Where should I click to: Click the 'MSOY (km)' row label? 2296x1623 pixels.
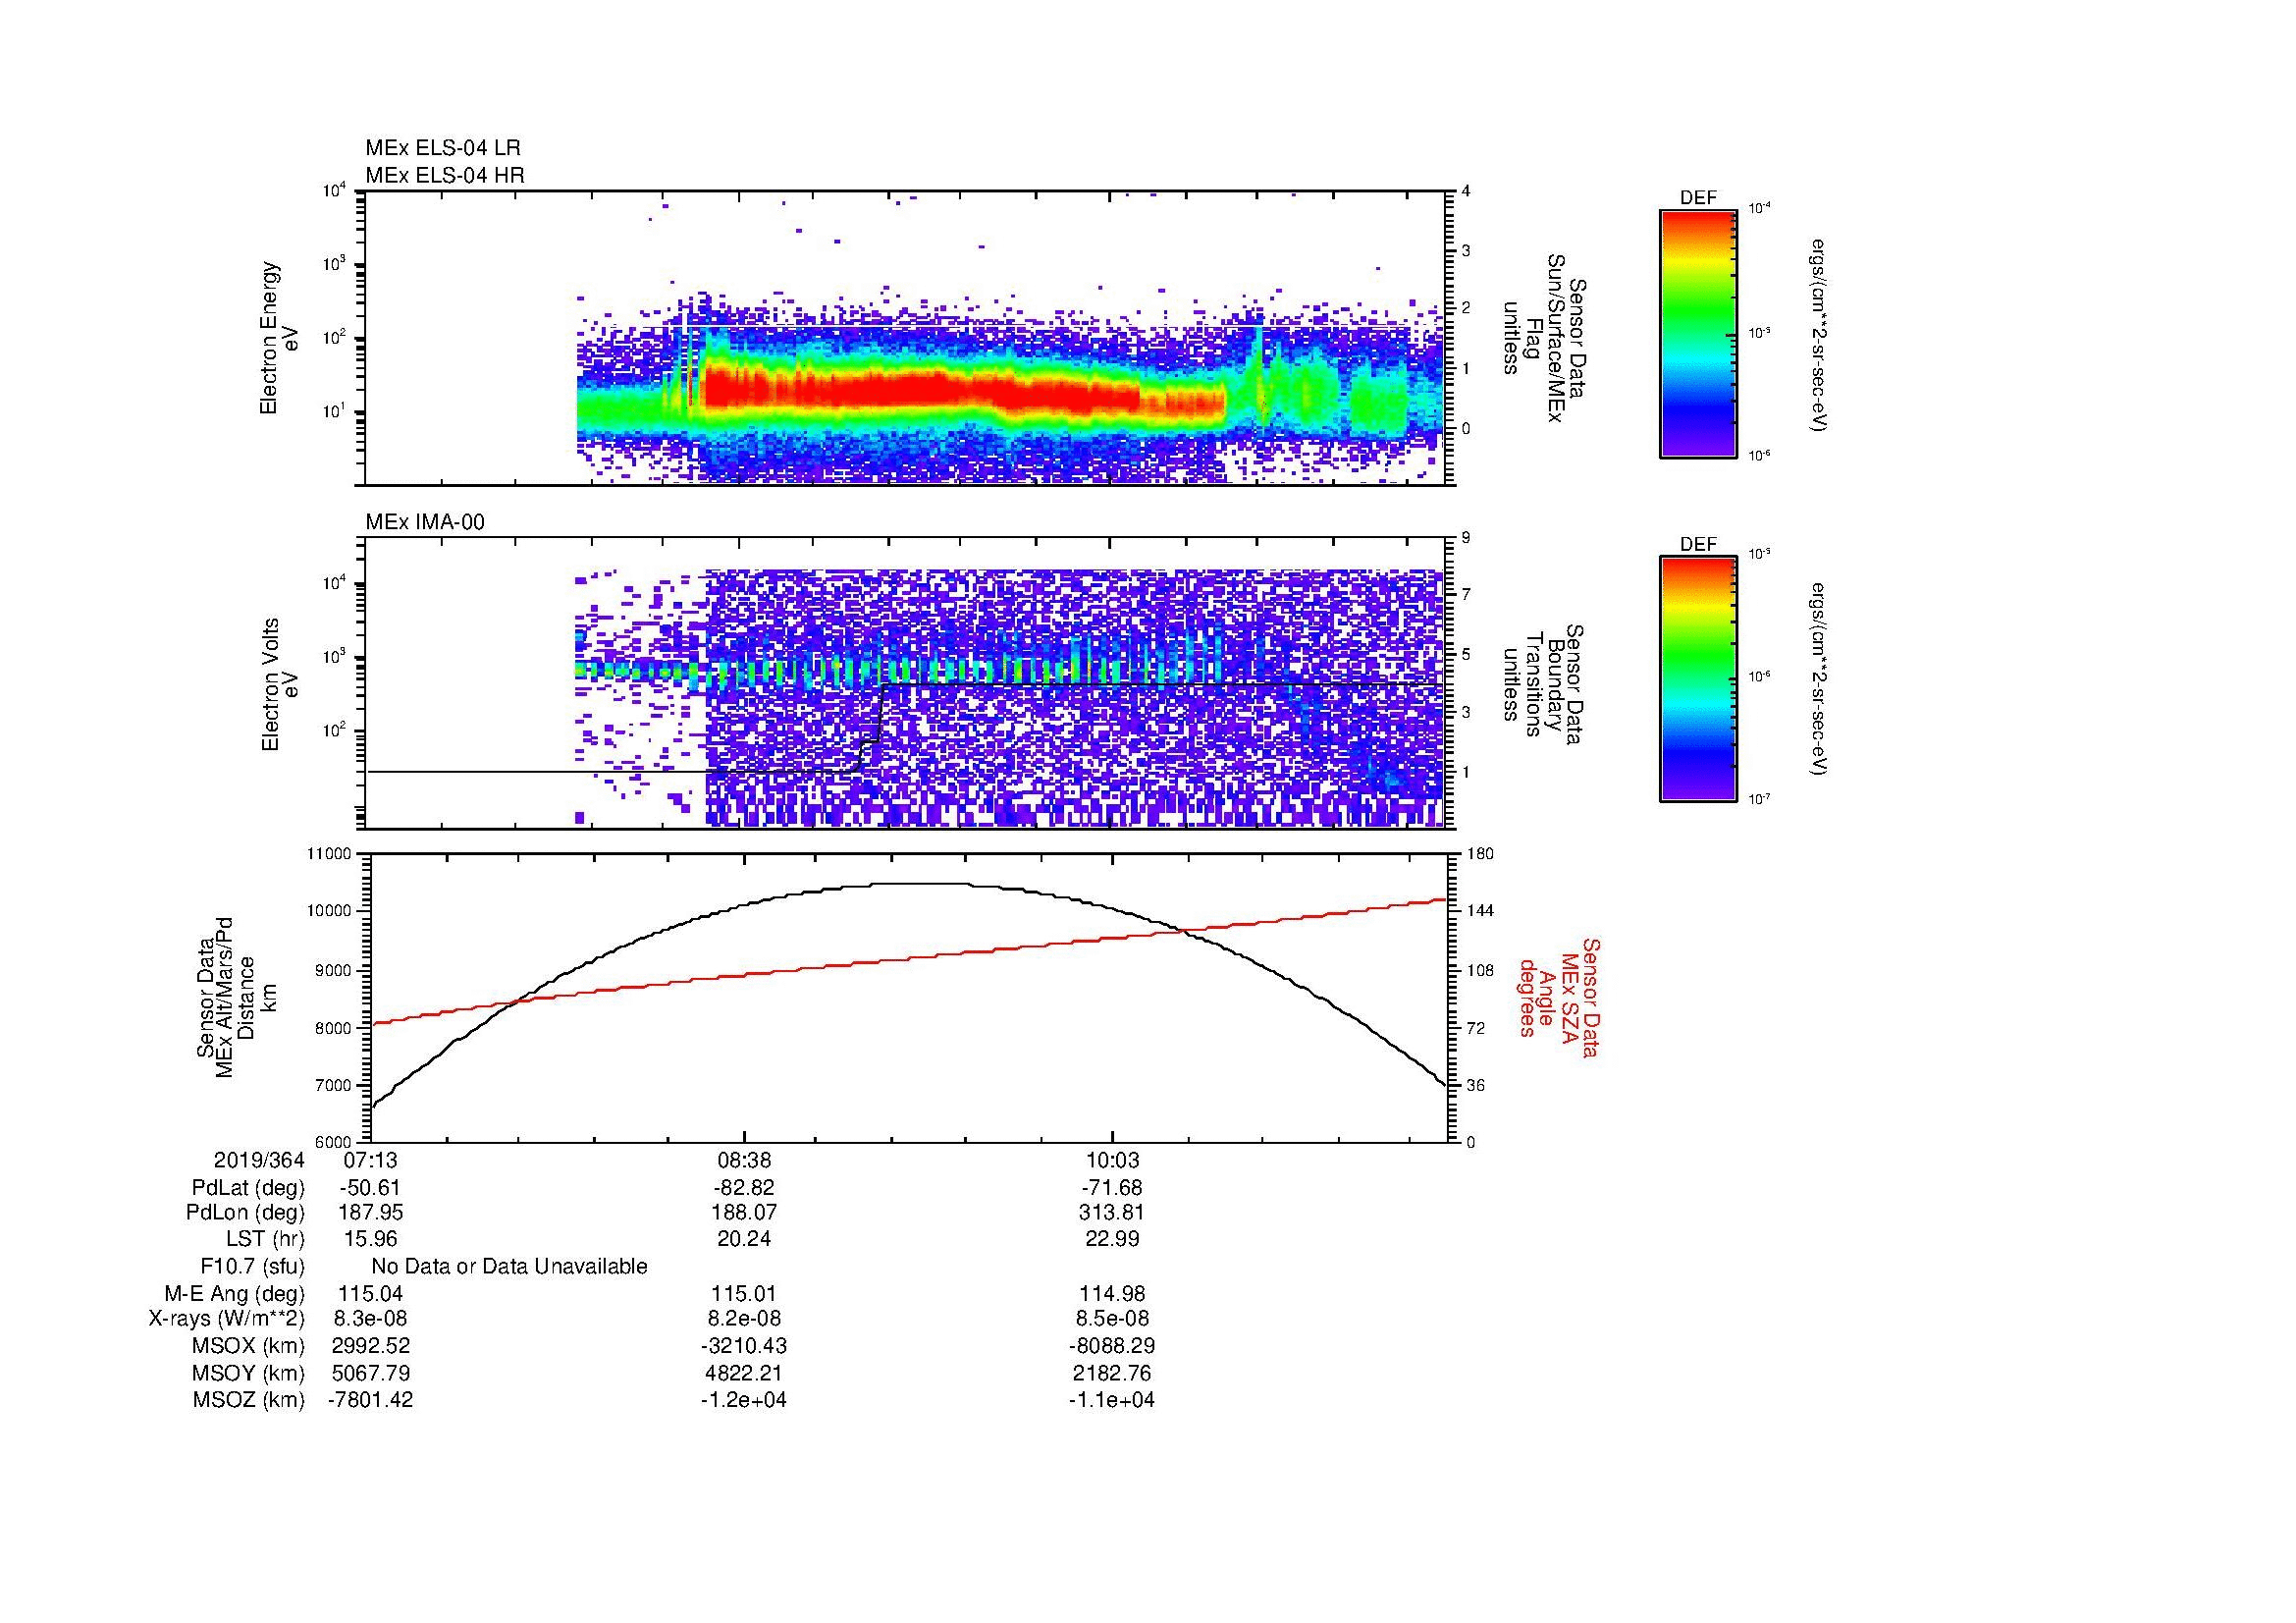click(248, 1374)
